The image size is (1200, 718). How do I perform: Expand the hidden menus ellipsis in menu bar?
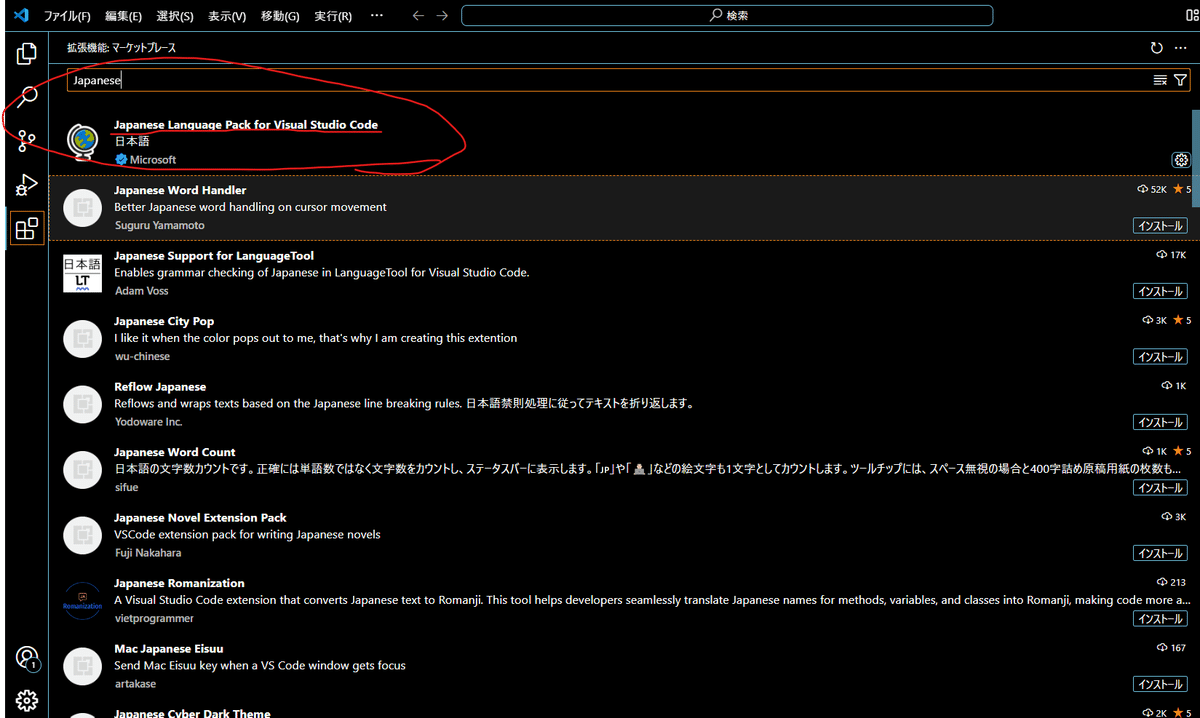click(376, 16)
